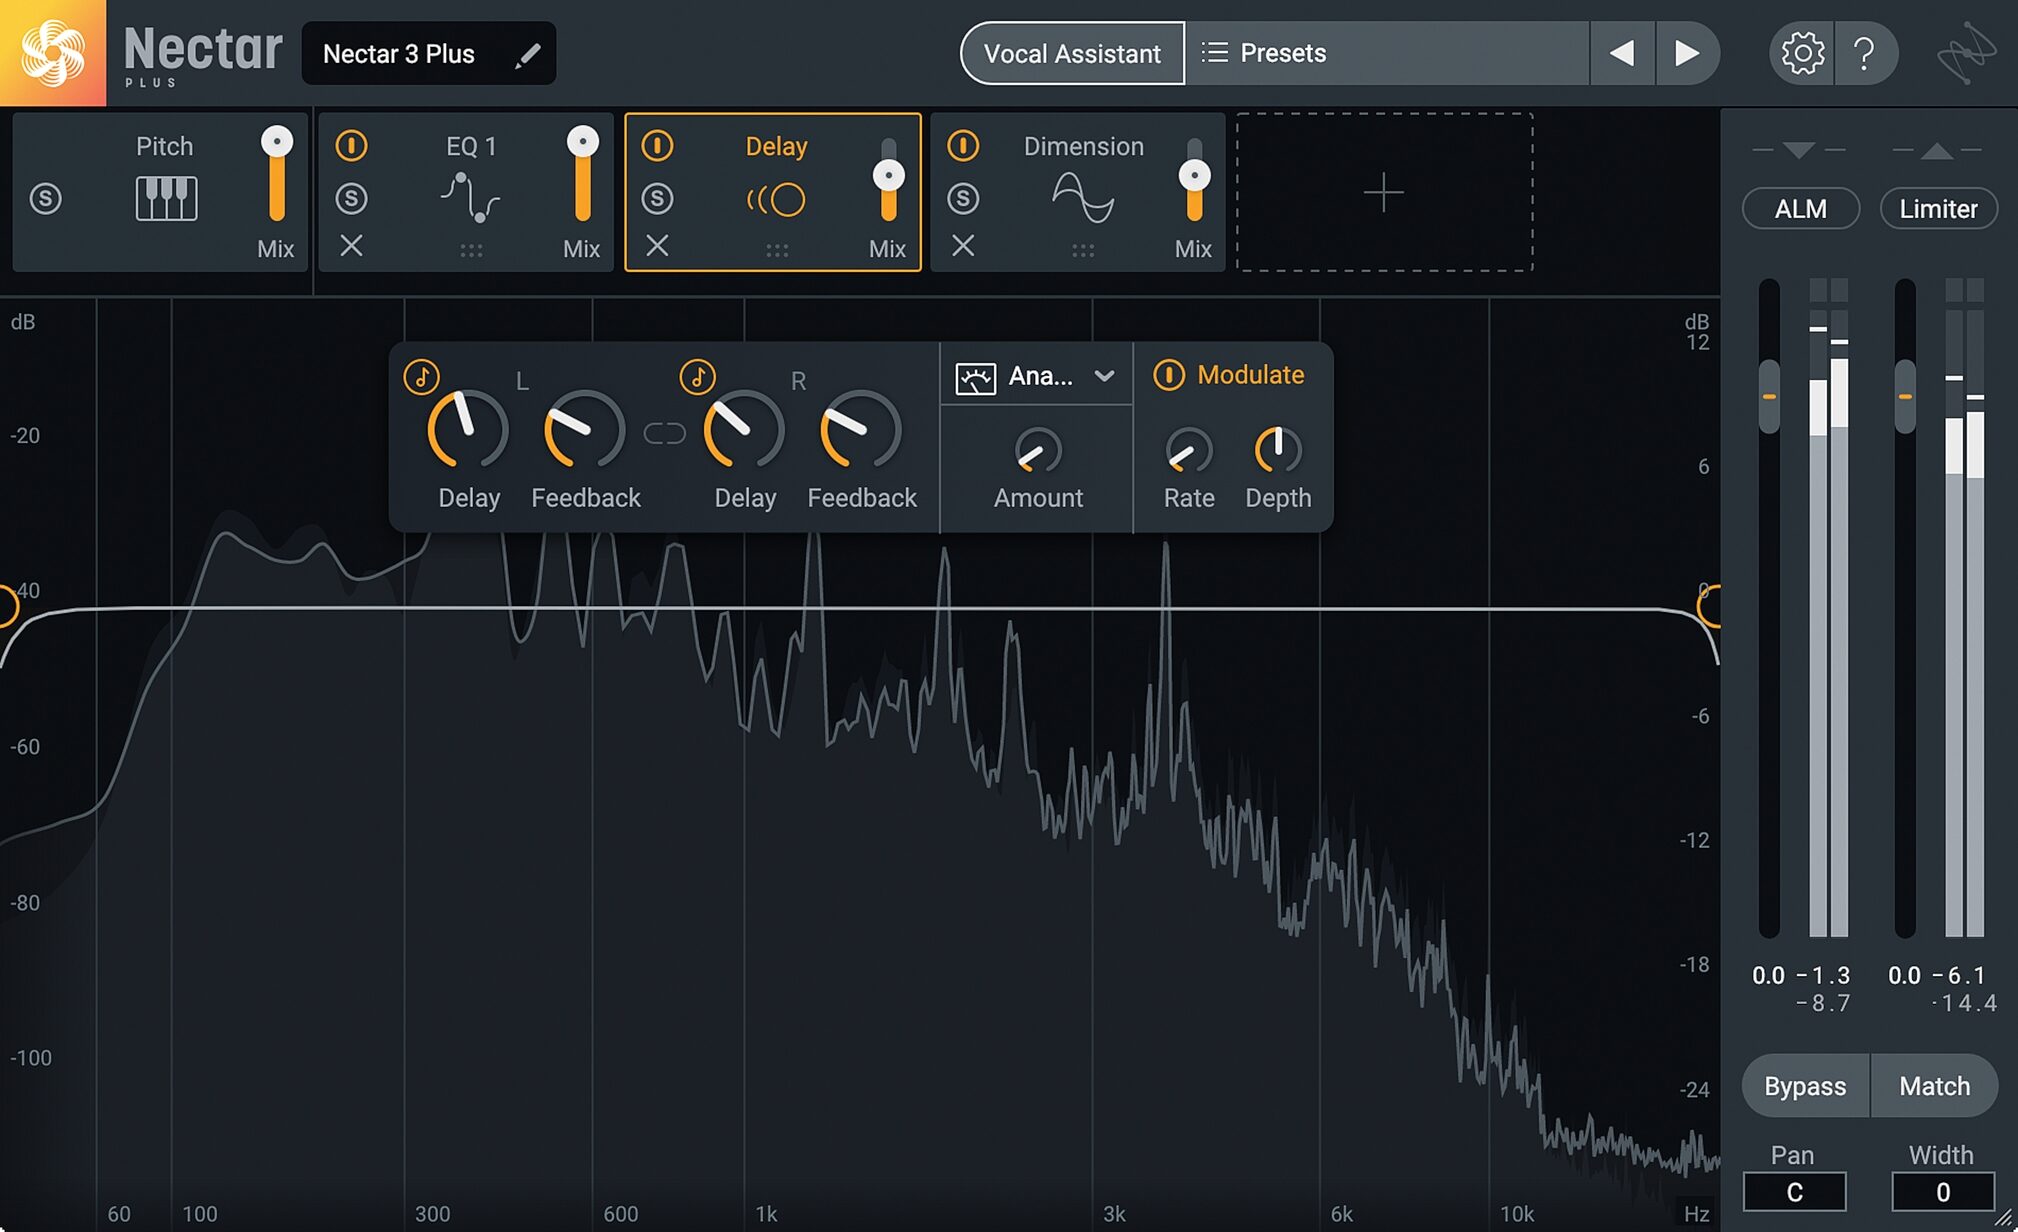2018x1232 pixels.
Task: Solo the EQ 1 module
Action: [351, 198]
